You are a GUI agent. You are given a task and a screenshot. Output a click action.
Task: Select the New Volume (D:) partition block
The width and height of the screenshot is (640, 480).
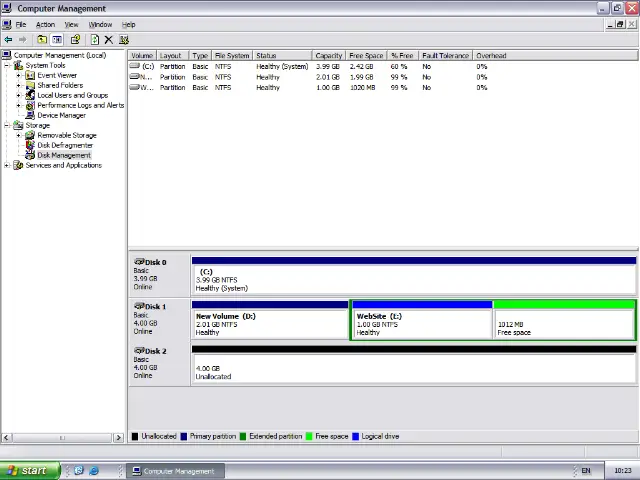(x=270, y=320)
